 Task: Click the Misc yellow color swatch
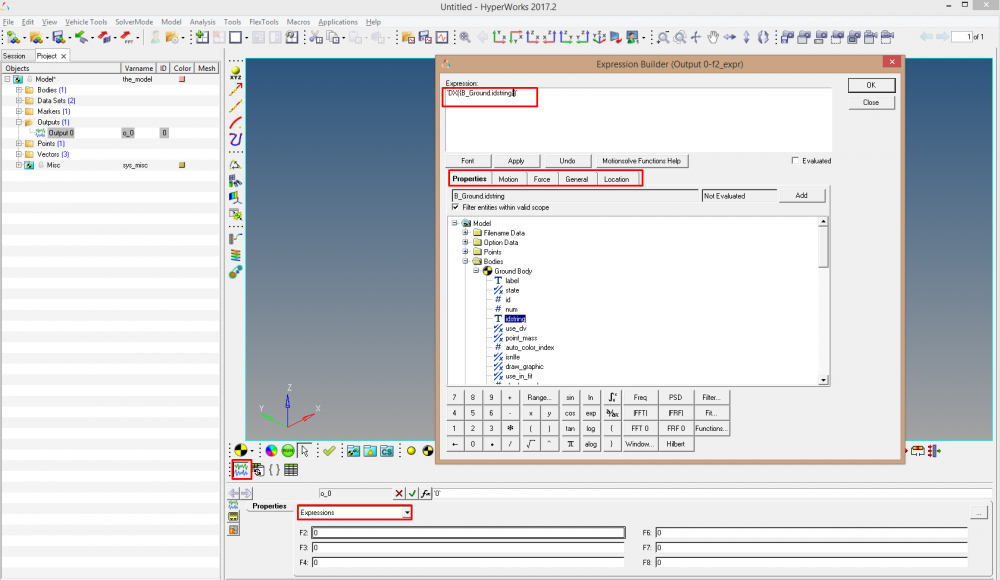tap(182, 165)
